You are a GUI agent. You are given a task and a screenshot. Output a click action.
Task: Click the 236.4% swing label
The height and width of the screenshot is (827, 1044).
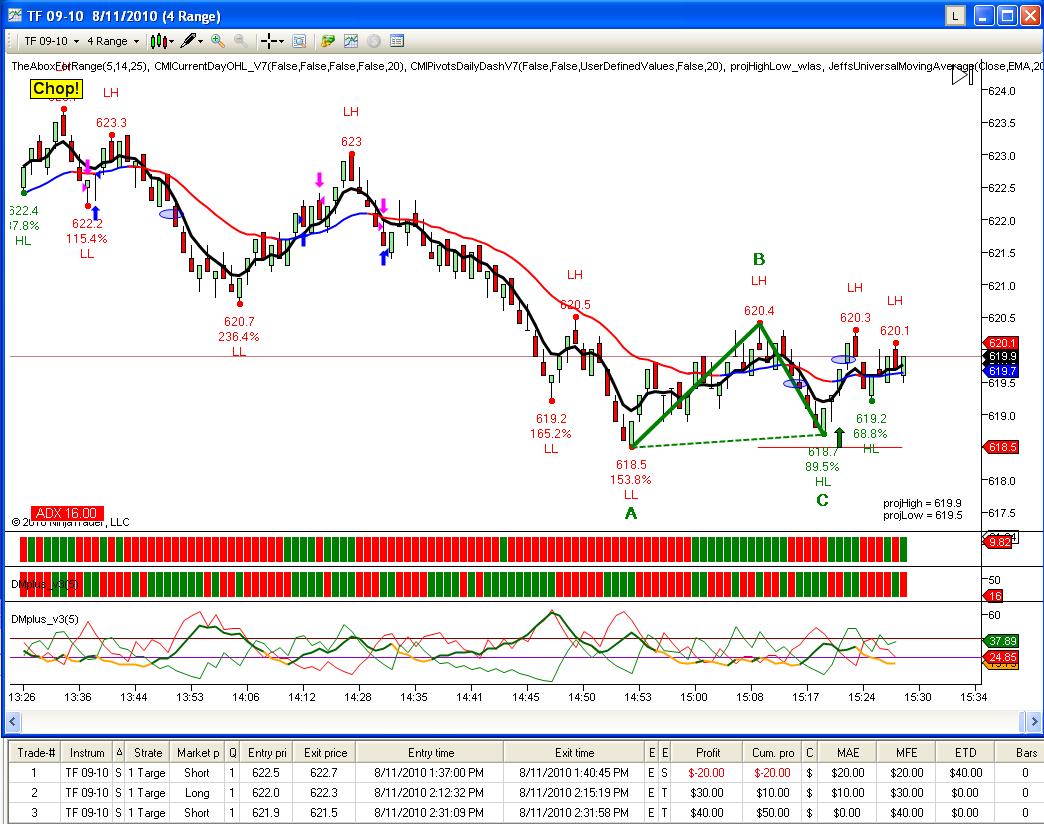click(238, 337)
